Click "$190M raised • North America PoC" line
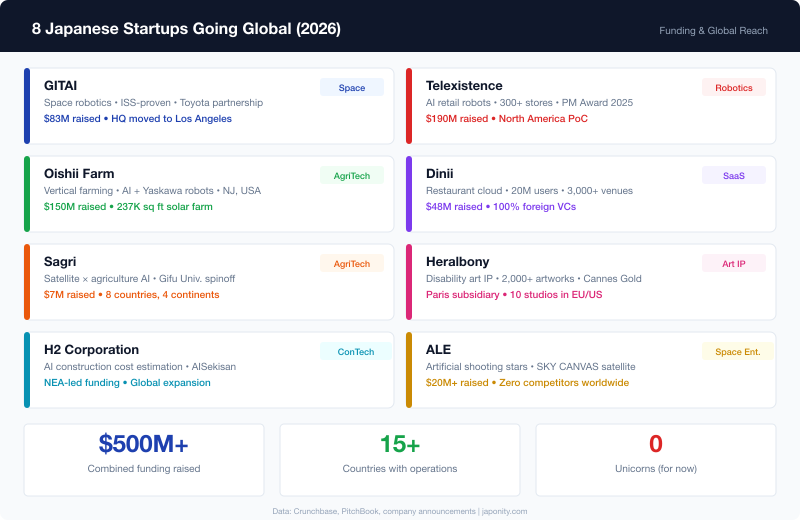This screenshot has width=800, height=520. pos(507,118)
